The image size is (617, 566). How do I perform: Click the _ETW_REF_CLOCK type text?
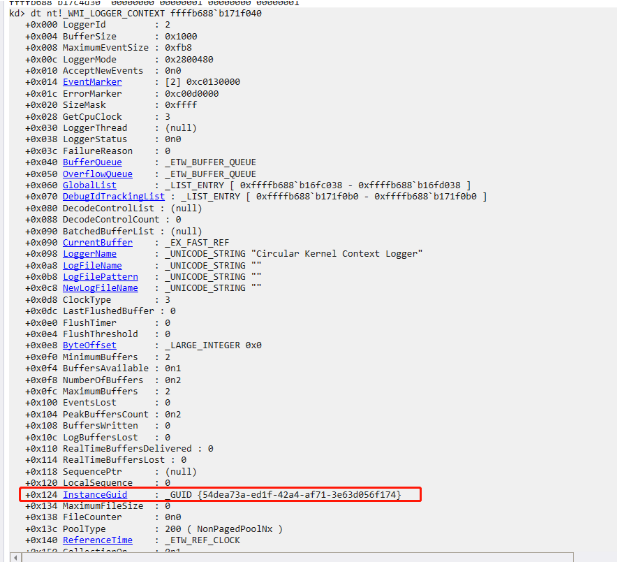(202, 540)
